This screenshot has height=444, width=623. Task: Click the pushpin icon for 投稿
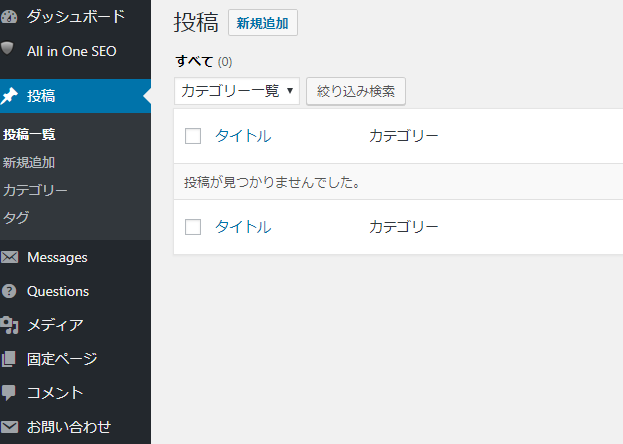(10, 96)
